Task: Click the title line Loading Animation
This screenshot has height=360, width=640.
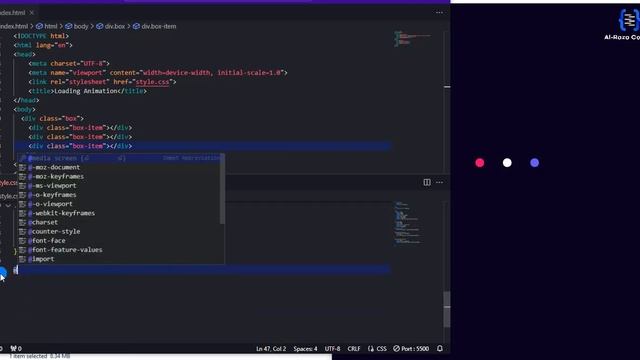Action: (87, 91)
